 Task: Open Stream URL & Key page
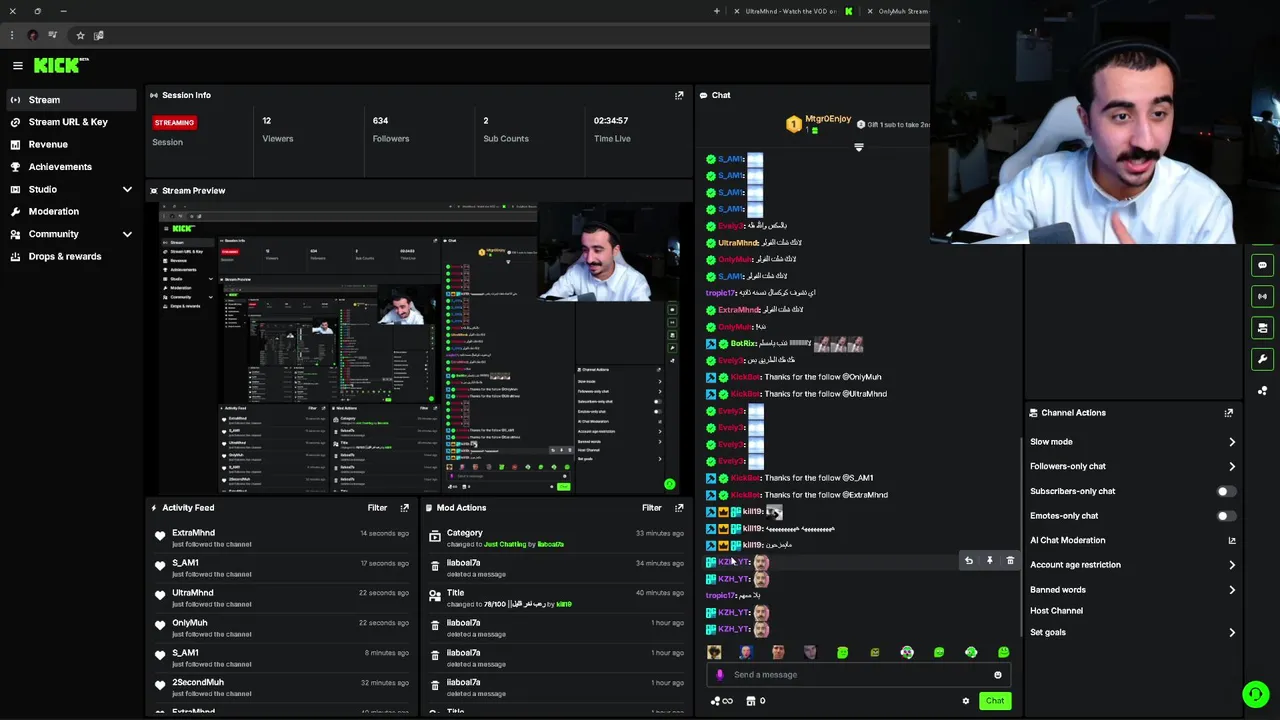point(70,122)
